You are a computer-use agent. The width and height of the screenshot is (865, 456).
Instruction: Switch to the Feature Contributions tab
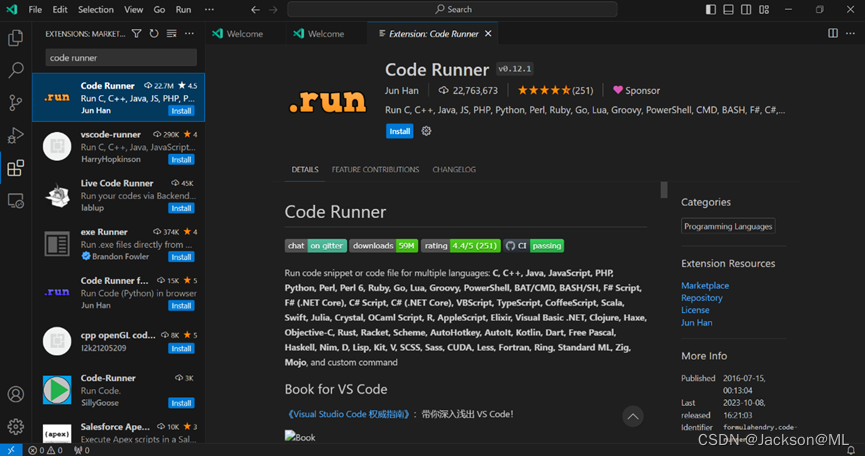point(375,169)
